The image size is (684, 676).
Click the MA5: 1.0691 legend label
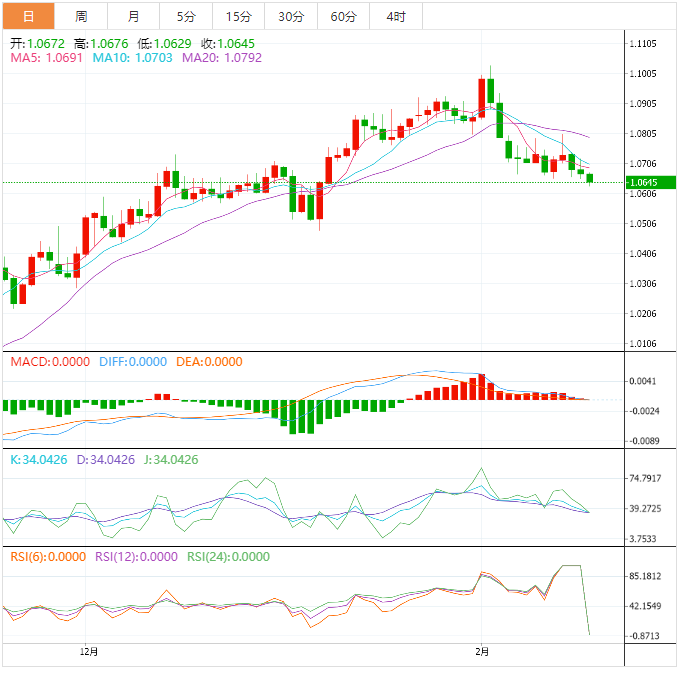point(47,59)
